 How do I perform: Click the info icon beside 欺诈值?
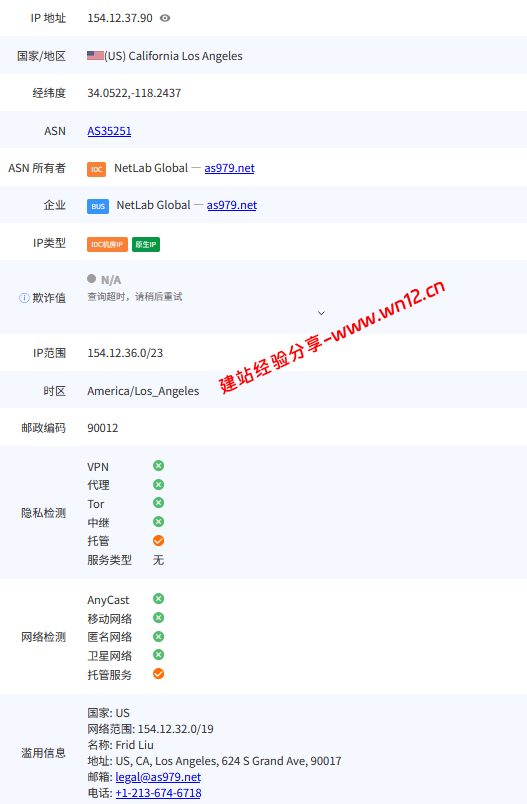[x=24, y=298]
